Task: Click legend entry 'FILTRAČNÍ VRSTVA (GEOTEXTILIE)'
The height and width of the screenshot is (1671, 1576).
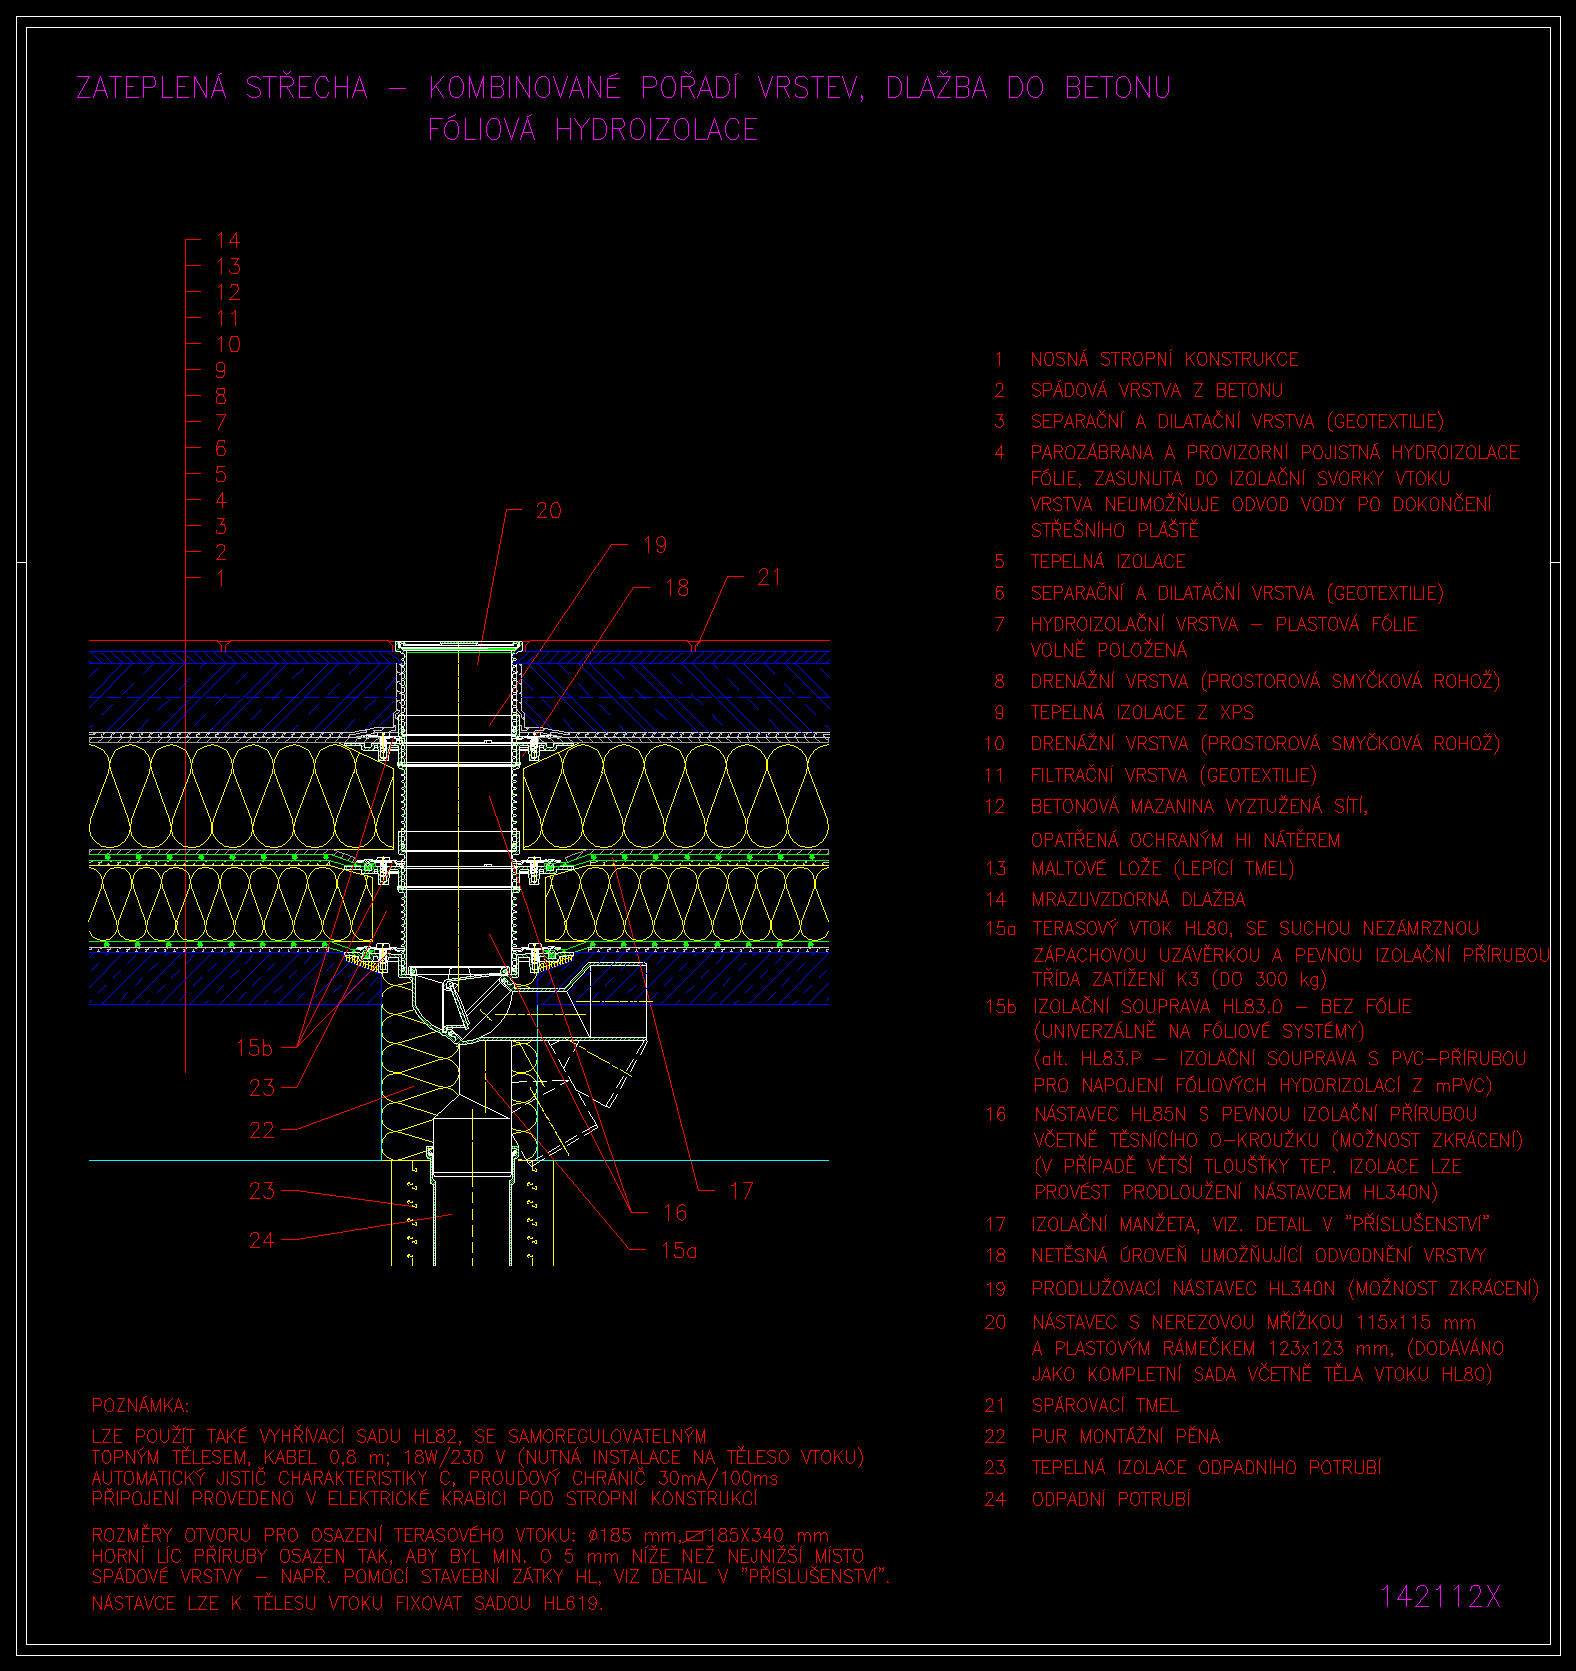Action: [1173, 775]
